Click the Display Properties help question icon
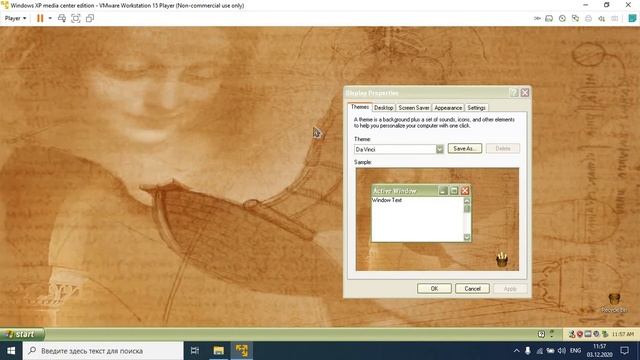640x360 pixels. tap(514, 93)
